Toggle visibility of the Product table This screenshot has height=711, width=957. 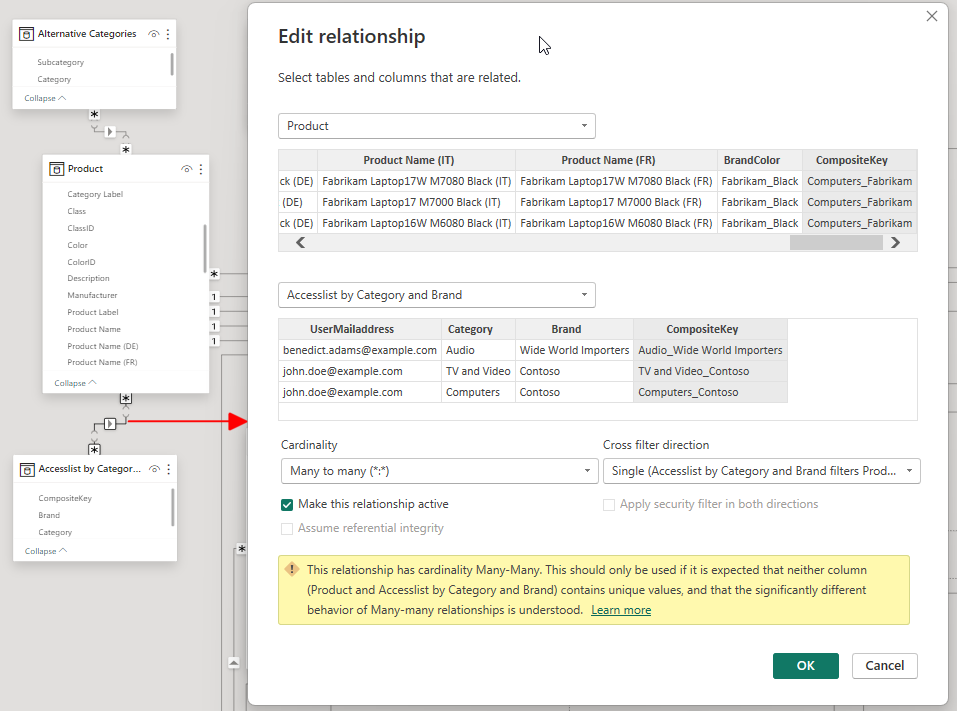point(186,169)
